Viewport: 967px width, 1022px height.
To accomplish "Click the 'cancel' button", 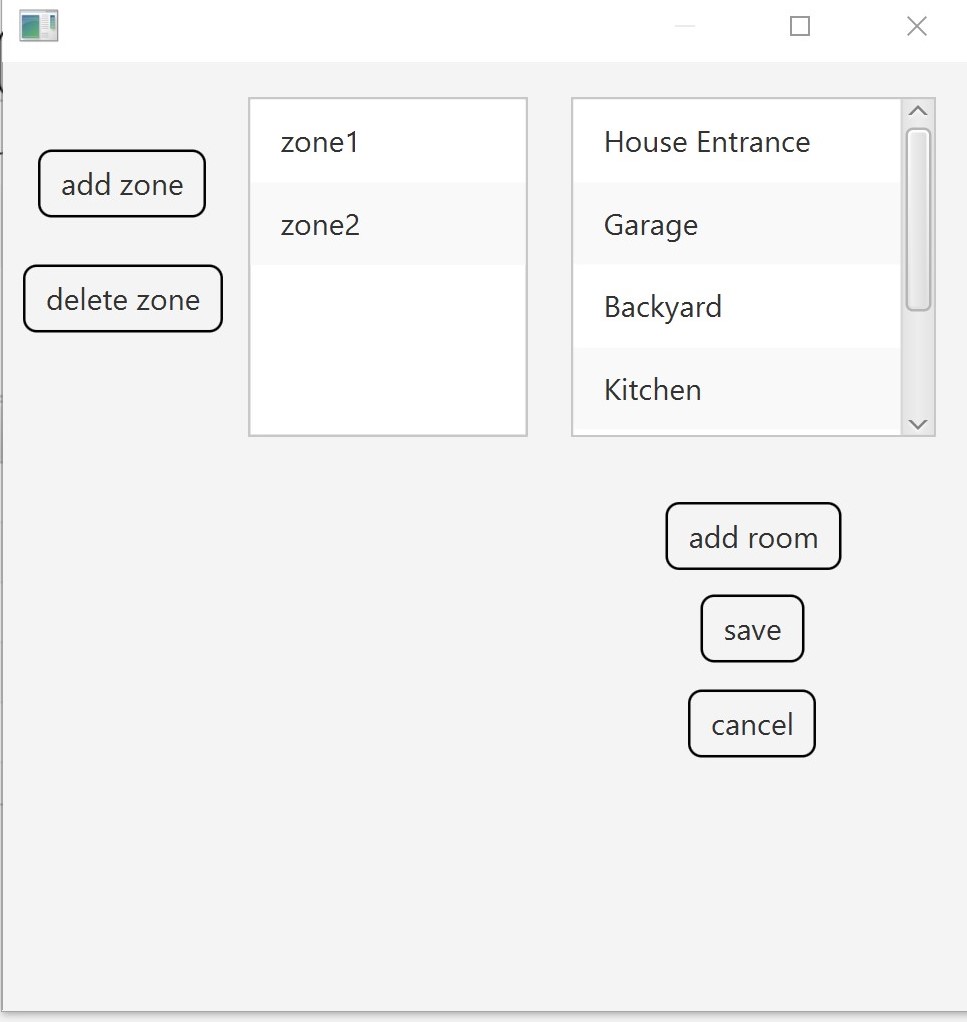I will coord(751,723).
